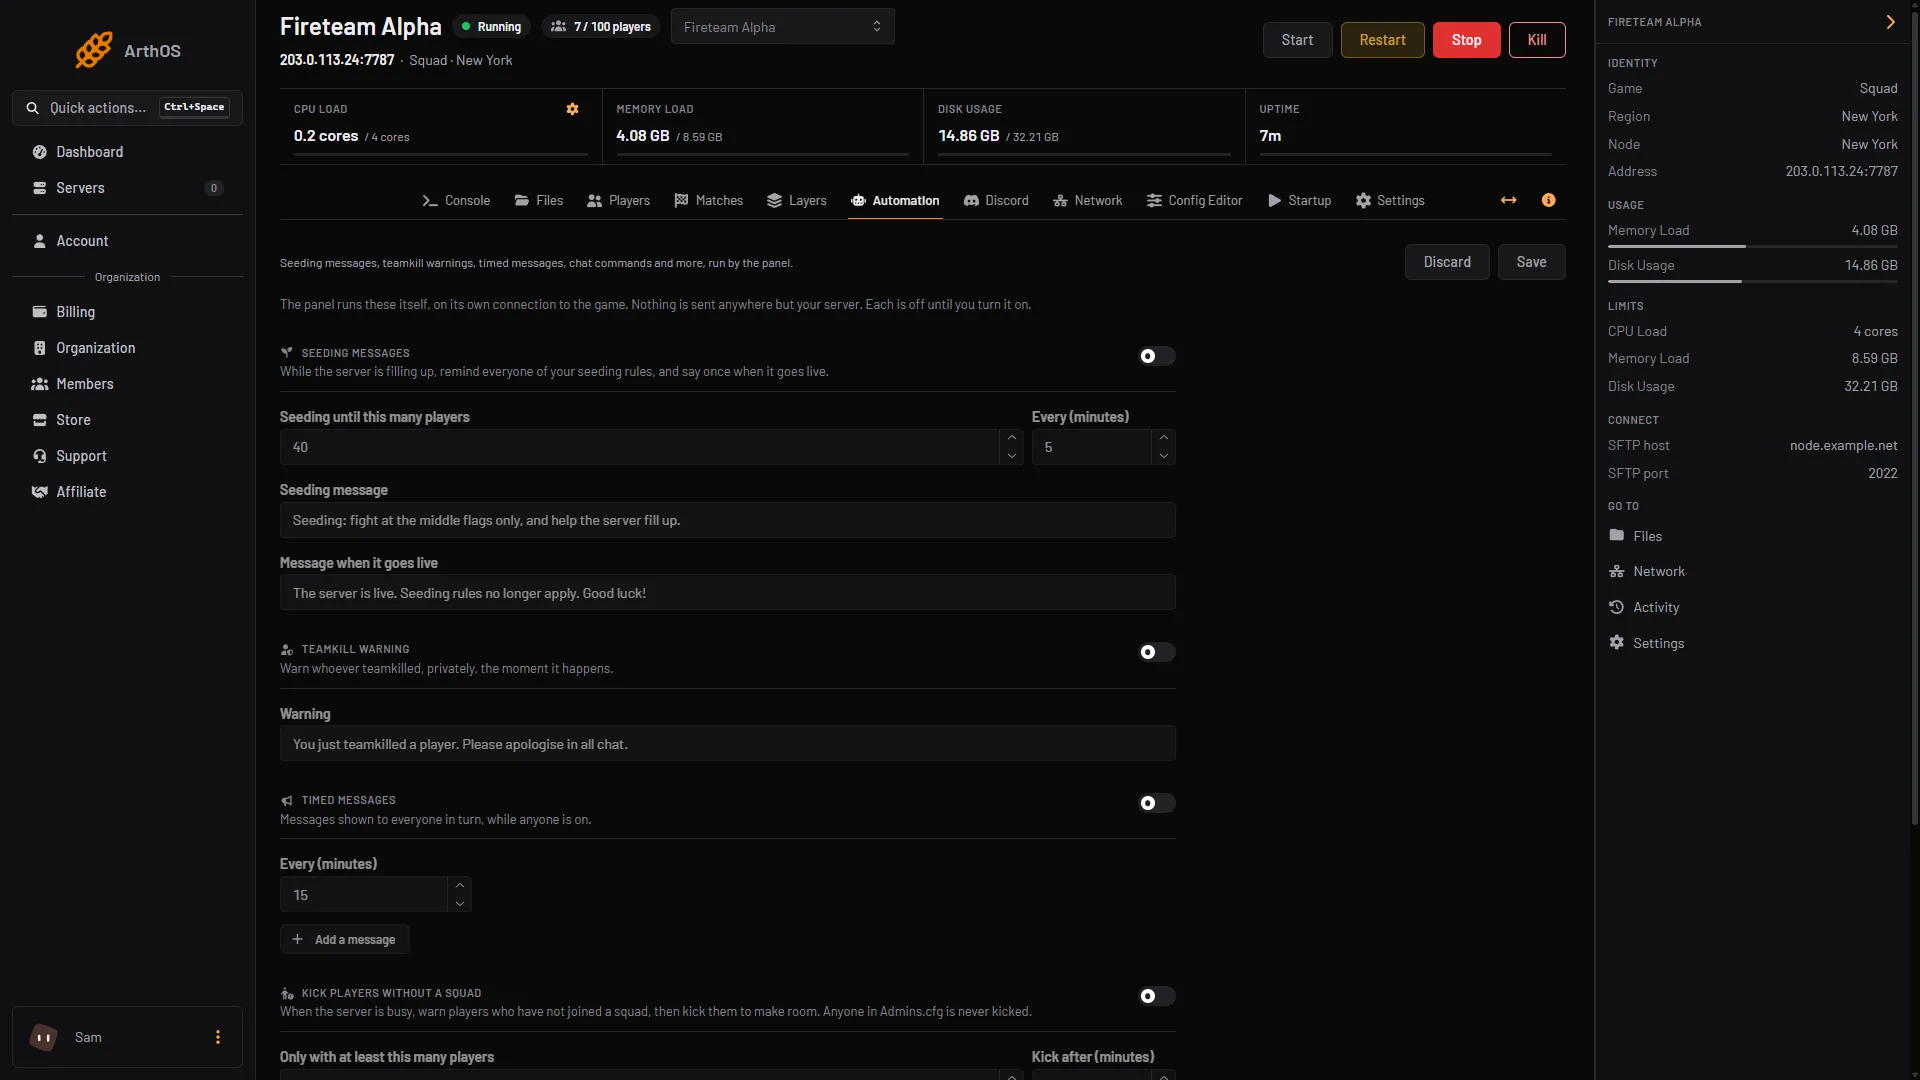Open the Players tab
The width and height of the screenshot is (1920, 1080).
coord(619,201)
